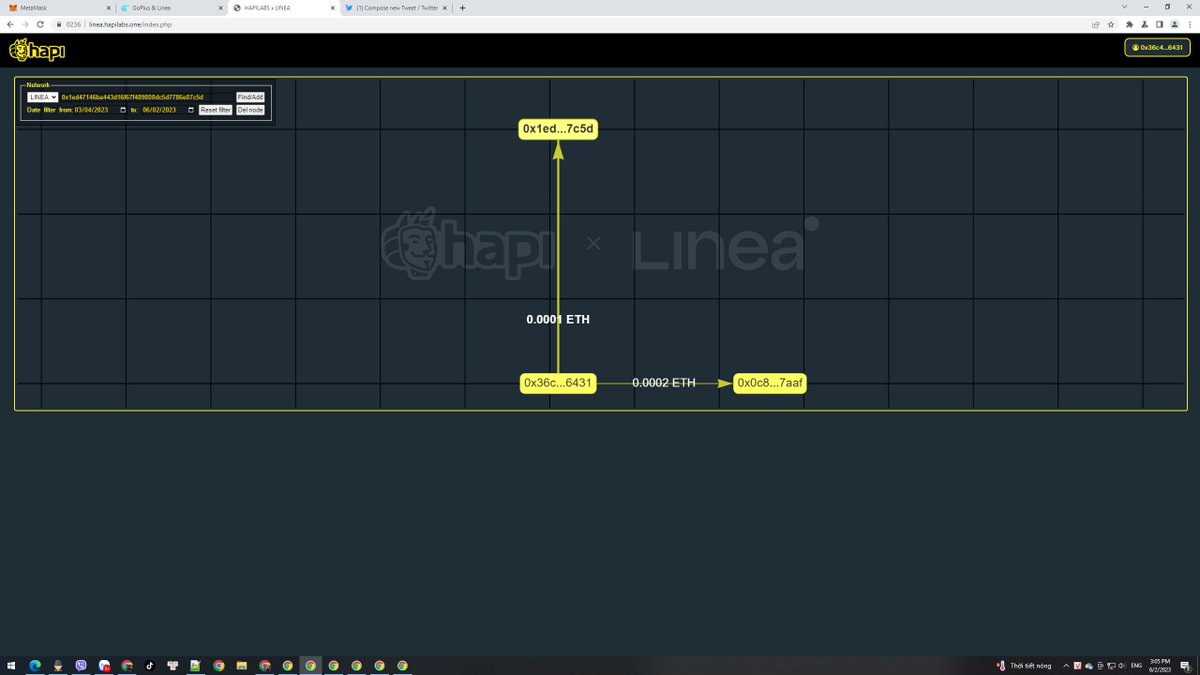Click the Find/Add button
1200x675 pixels.
tap(250, 97)
